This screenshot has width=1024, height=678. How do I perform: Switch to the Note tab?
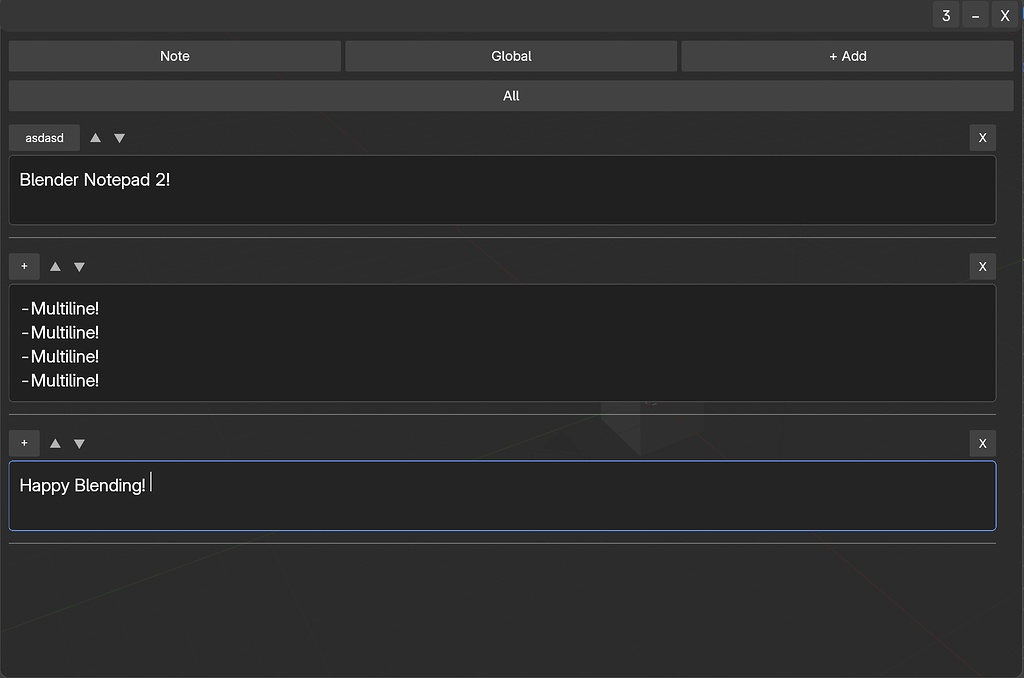[x=175, y=56]
